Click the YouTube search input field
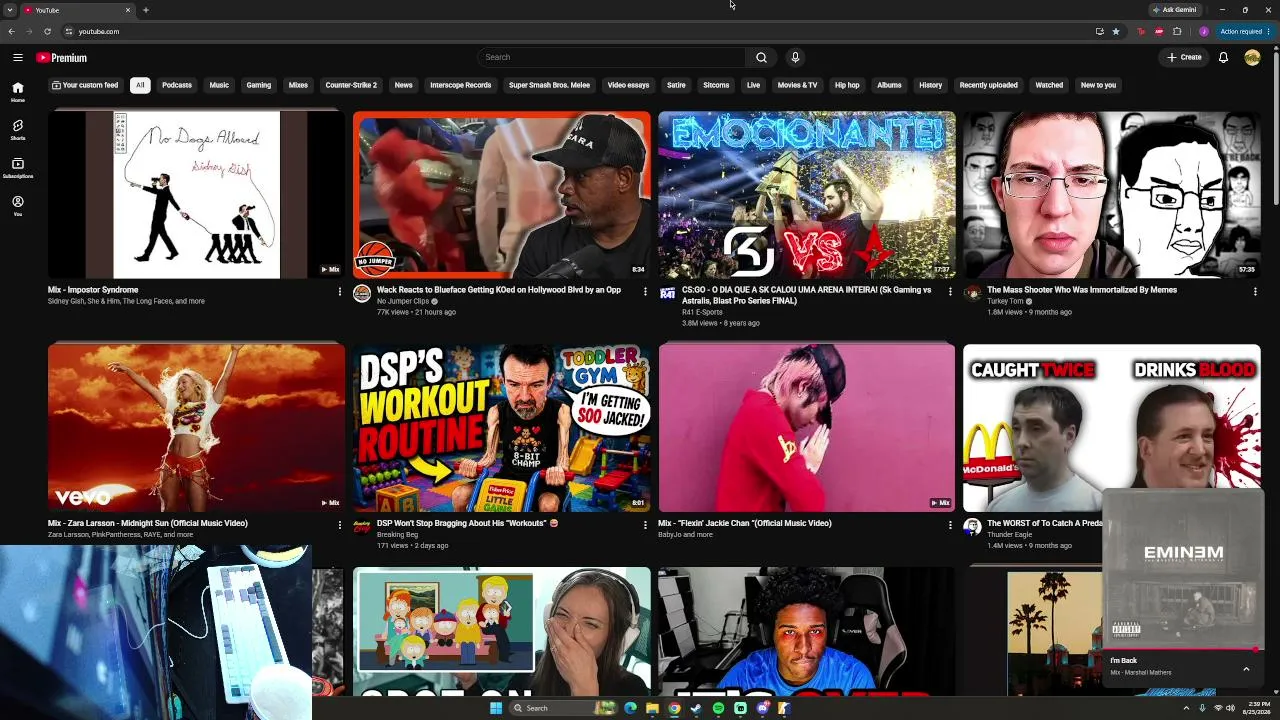Image resolution: width=1280 pixels, height=720 pixels. tap(611, 57)
